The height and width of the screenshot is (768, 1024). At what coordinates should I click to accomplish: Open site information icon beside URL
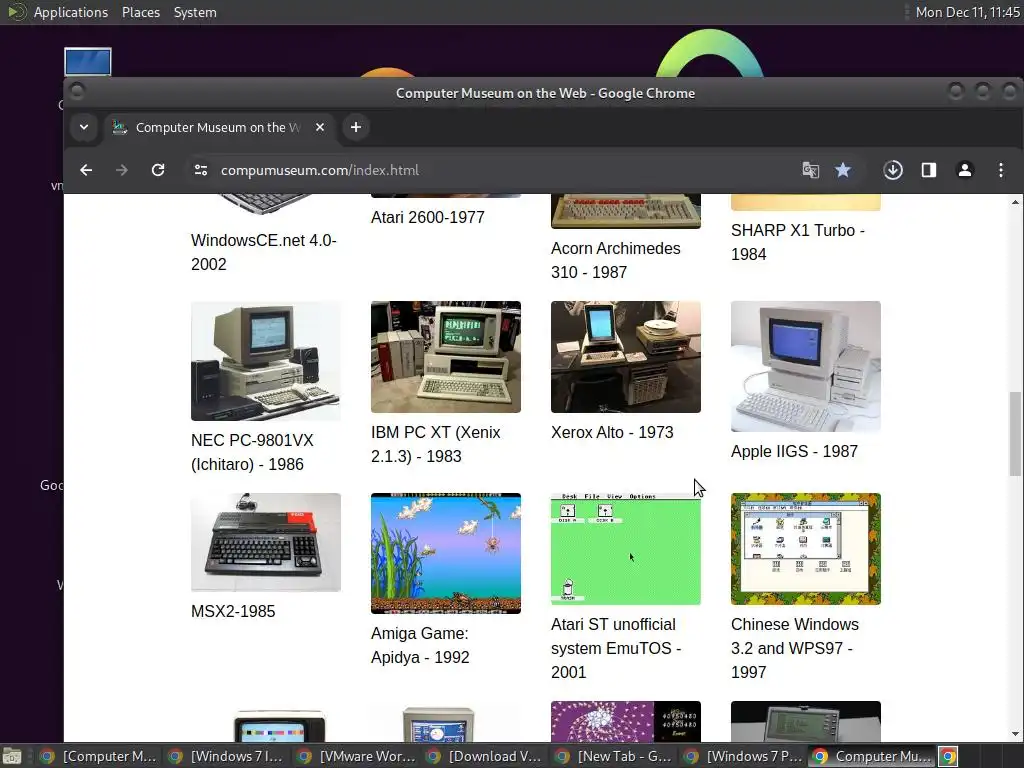pos(200,170)
